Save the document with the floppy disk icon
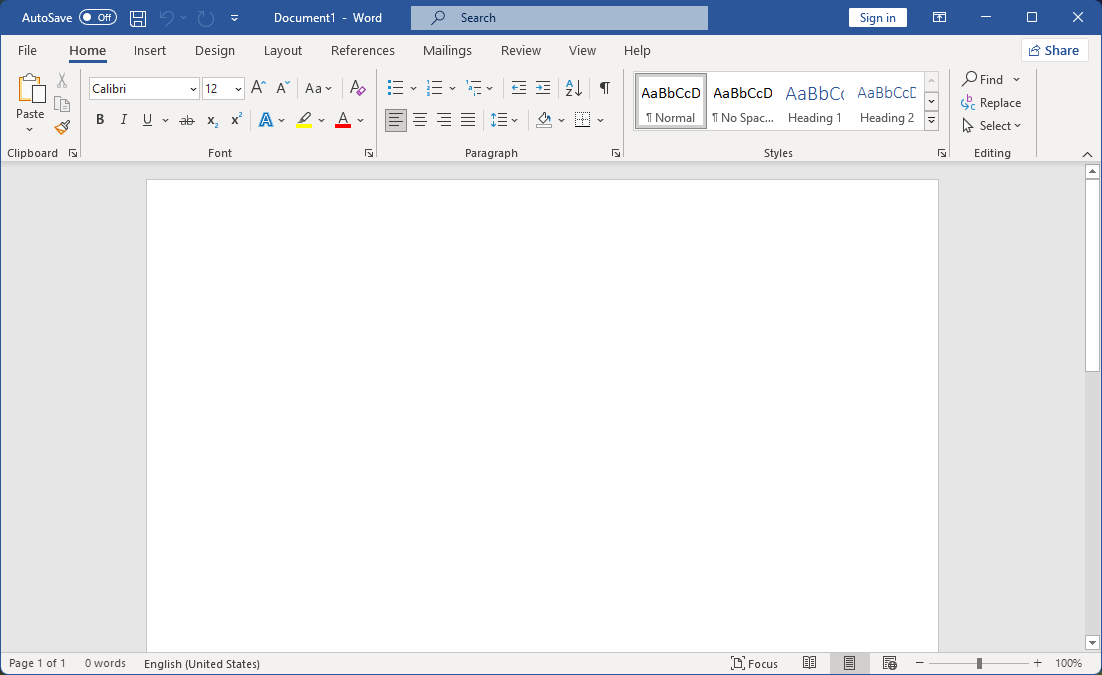This screenshot has width=1102, height=675. (x=138, y=18)
